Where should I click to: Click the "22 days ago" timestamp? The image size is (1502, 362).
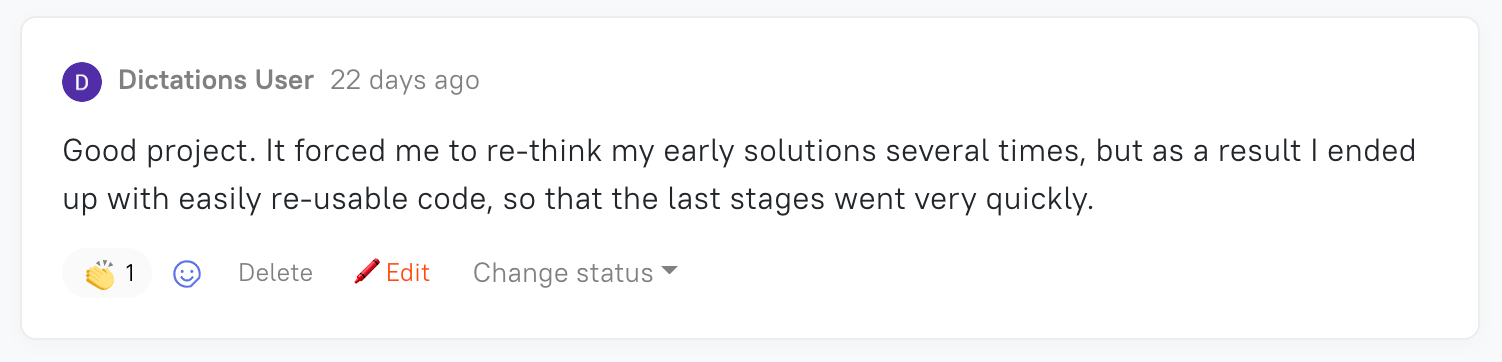coord(405,80)
